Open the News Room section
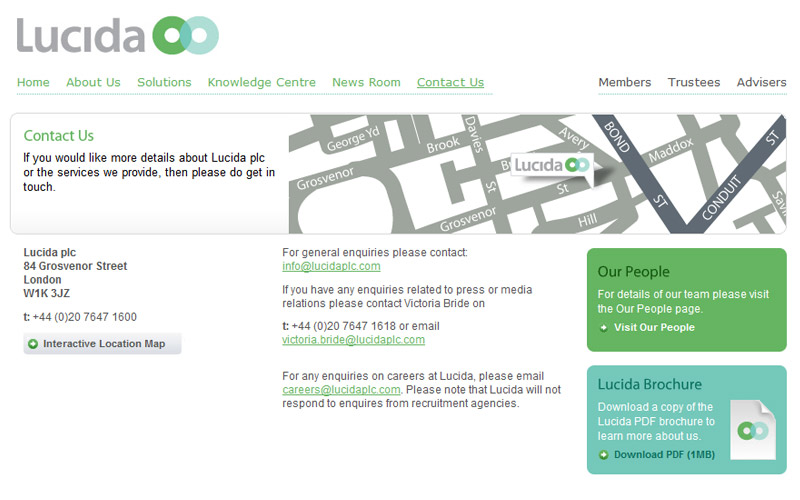 366,82
